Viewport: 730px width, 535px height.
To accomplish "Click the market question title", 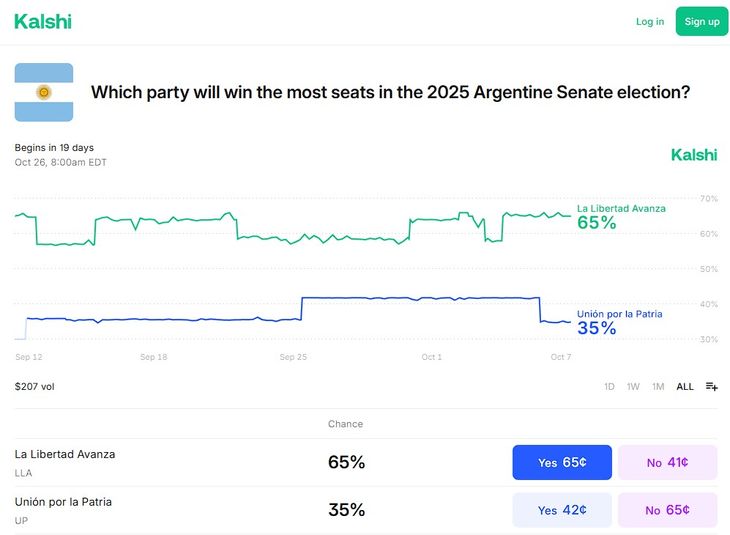I will [390, 92].
